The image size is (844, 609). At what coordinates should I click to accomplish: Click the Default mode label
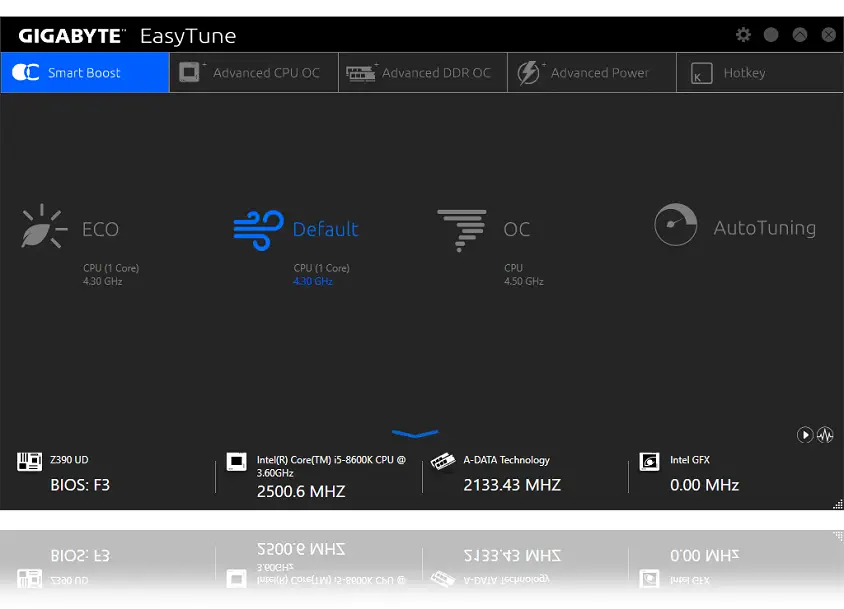326,229
